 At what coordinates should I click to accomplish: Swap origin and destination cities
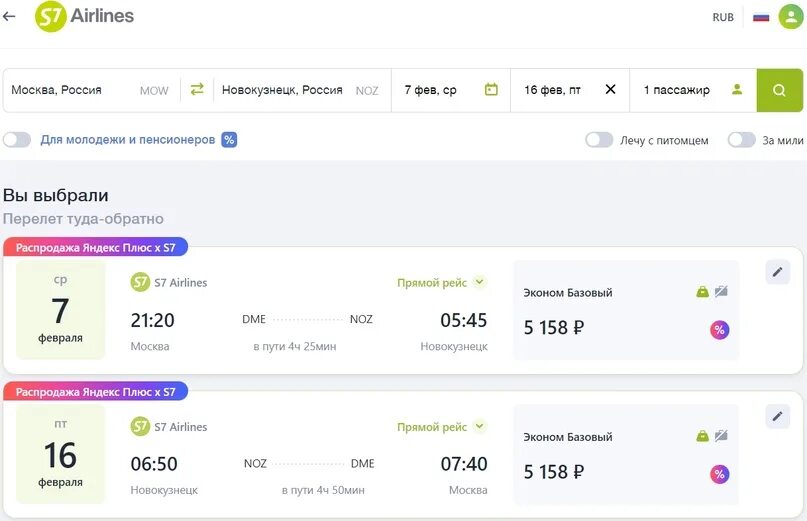[197, 89]
